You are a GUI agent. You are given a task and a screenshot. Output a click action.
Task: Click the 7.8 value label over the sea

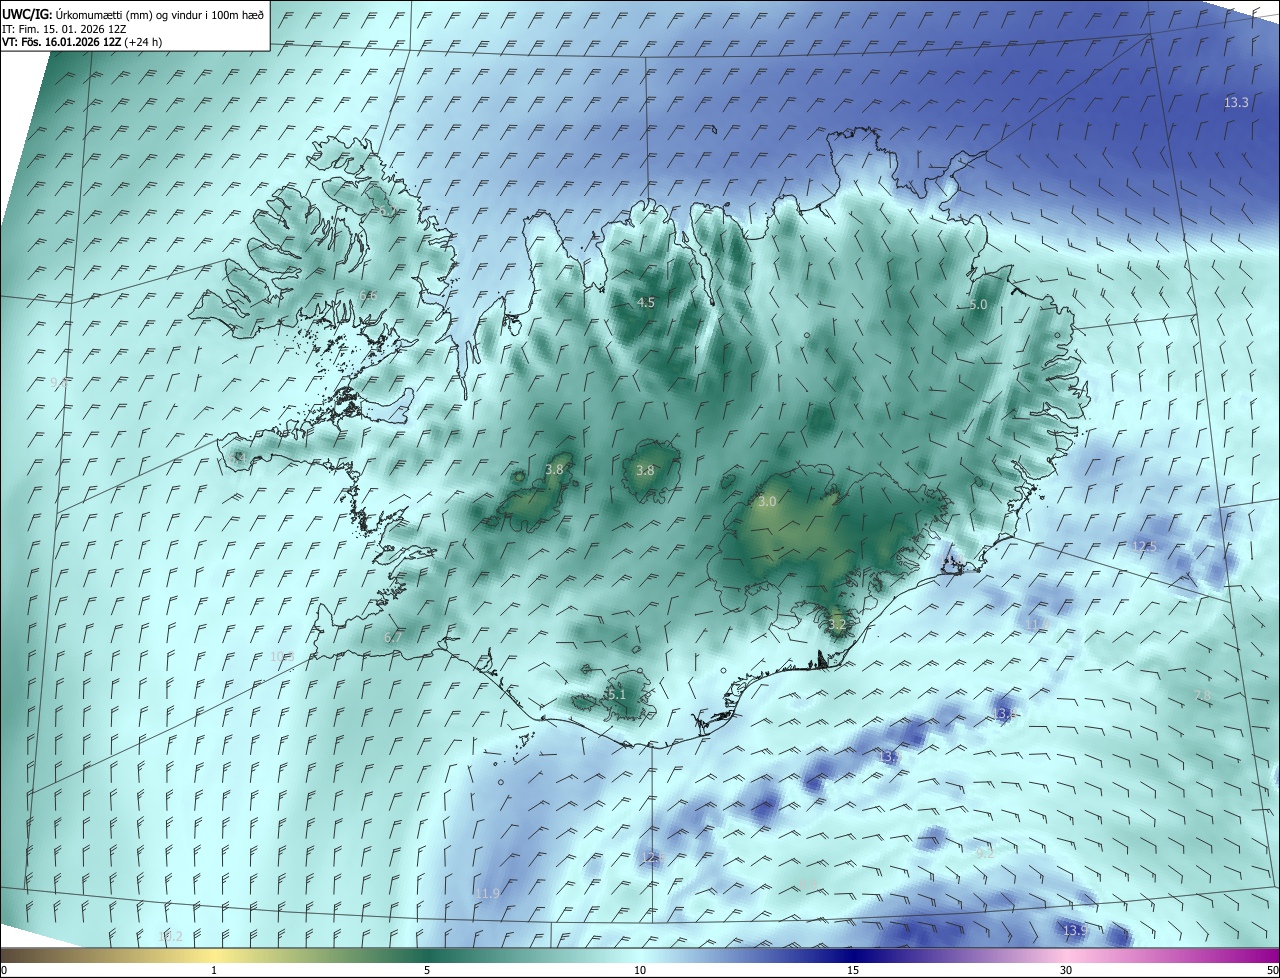point(1203,695)
